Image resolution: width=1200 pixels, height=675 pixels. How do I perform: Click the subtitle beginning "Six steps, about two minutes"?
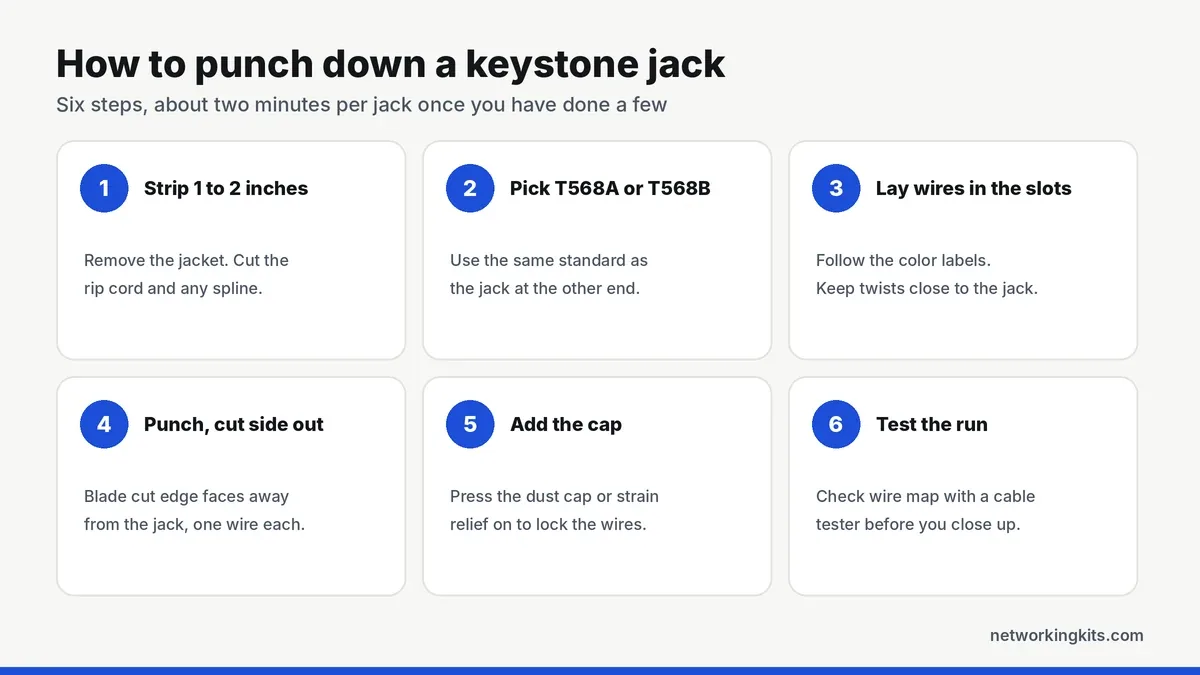tap(361, 104)
